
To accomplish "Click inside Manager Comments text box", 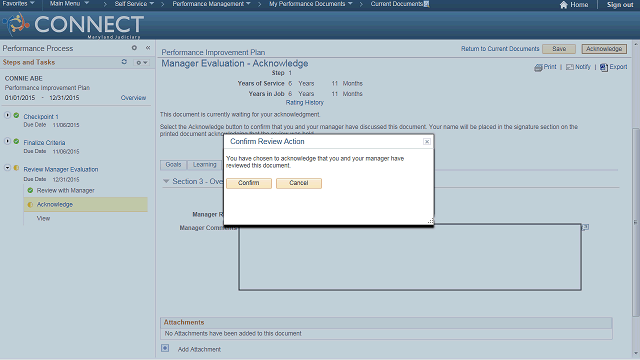I will pyautogui.click(x=410, y=257).
